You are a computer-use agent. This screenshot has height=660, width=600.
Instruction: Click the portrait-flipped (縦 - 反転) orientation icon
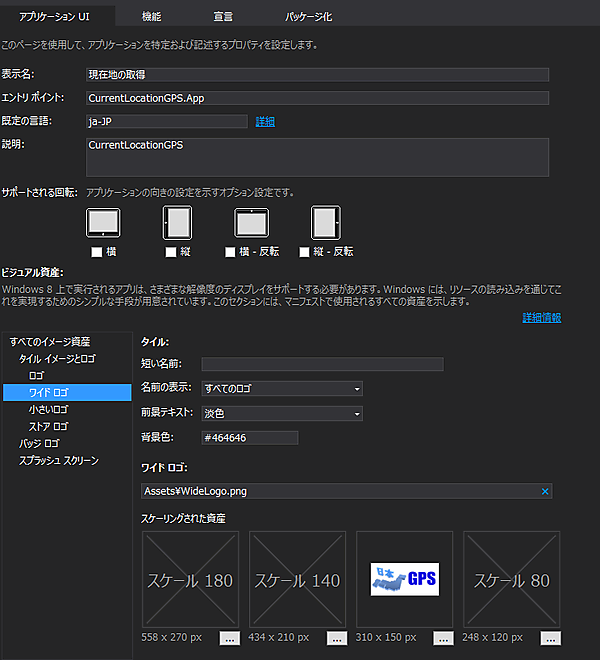coord(325,222)
